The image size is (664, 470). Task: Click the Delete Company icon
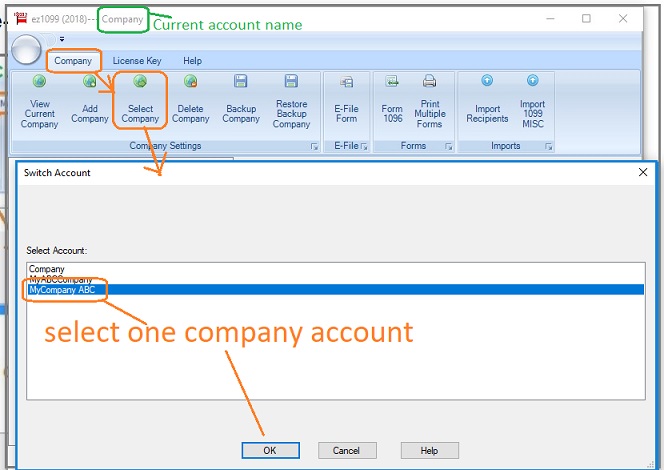coord(190,82)
